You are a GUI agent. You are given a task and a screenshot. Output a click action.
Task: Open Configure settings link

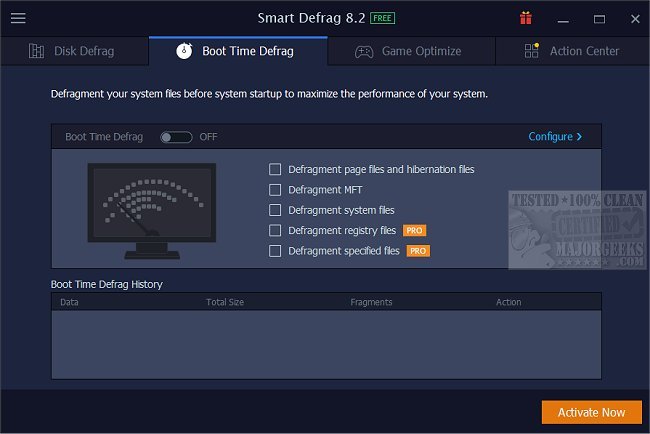click(554, 137)
